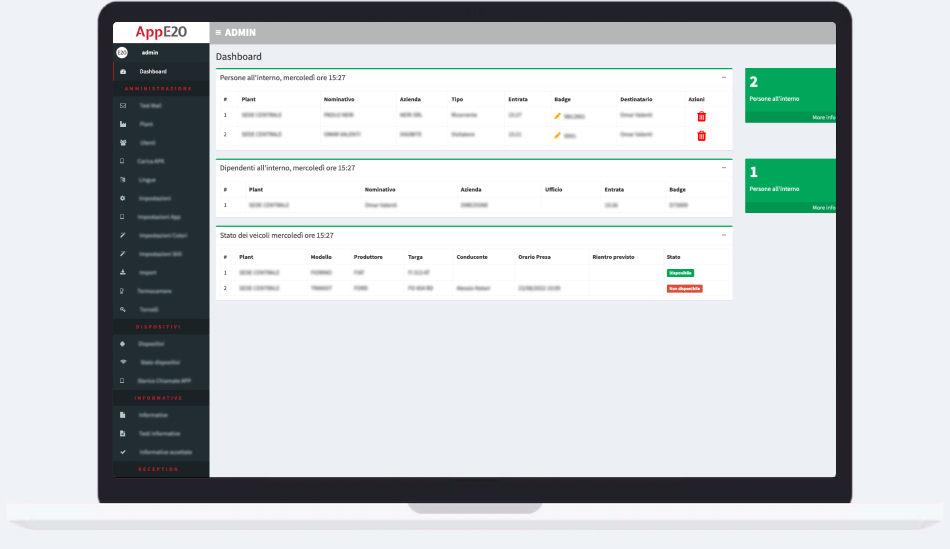Click the Informative accettate checkmark icon
This screenshot has width=950, height=549.
pos(122,452)
